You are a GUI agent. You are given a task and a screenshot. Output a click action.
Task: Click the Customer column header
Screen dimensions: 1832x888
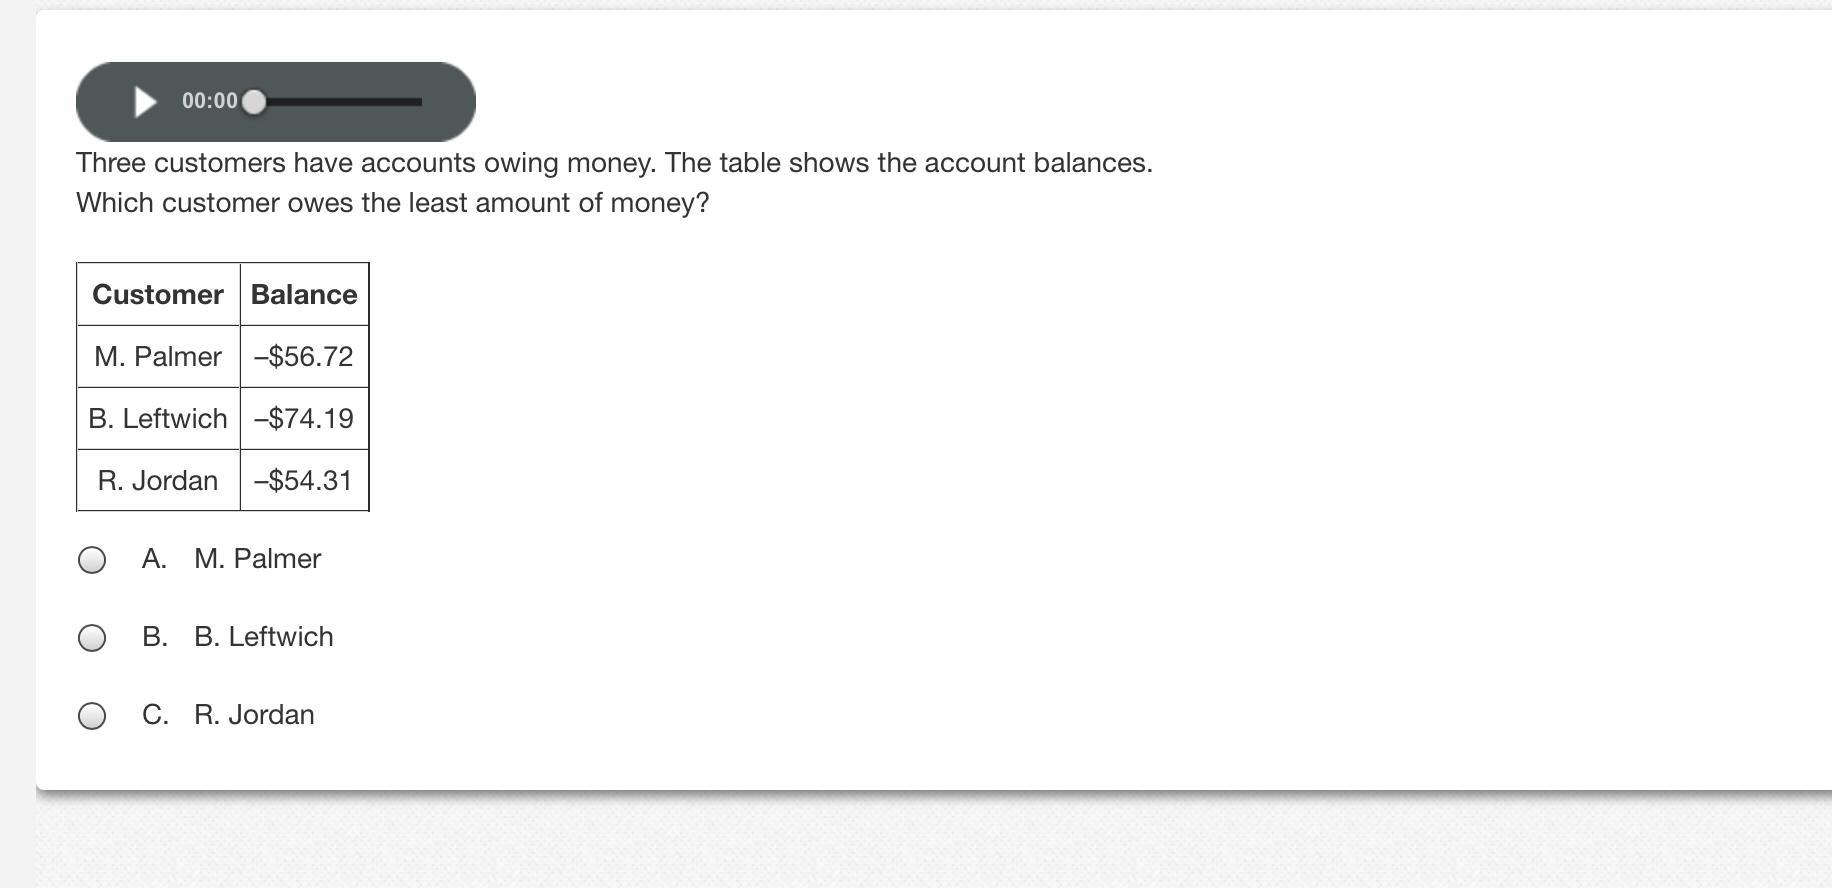[158, 295]
